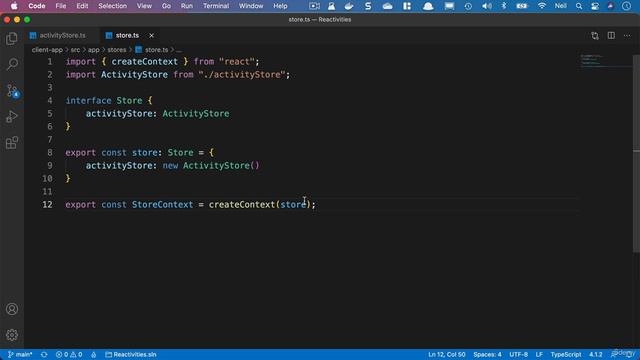Click the editor vertical scrollbar

(636, 154)
